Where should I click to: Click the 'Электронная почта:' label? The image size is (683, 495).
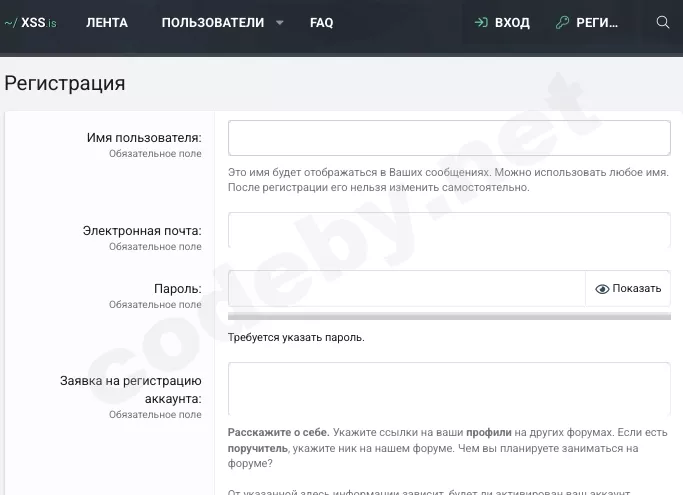coord(142,231)
